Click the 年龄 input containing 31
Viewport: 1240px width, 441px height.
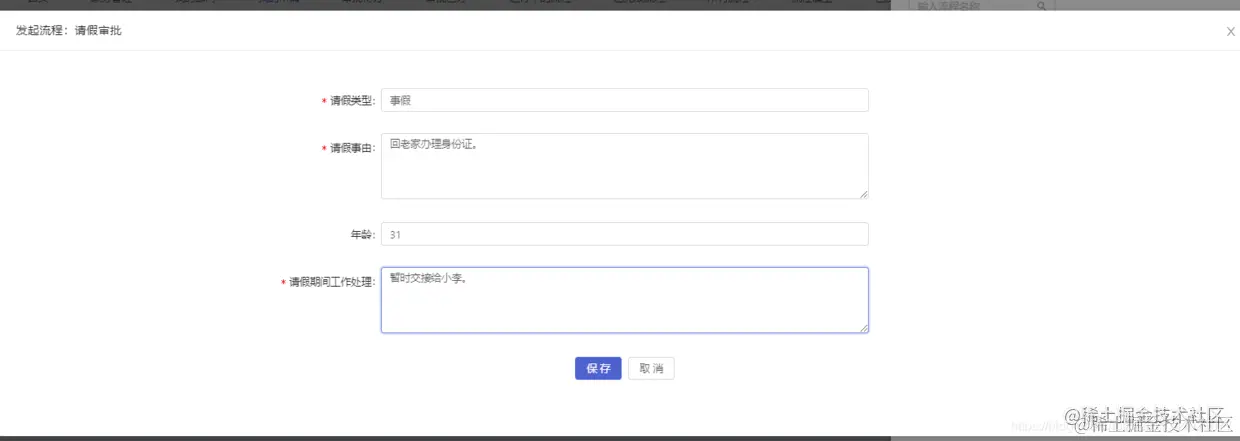[624, 234]
